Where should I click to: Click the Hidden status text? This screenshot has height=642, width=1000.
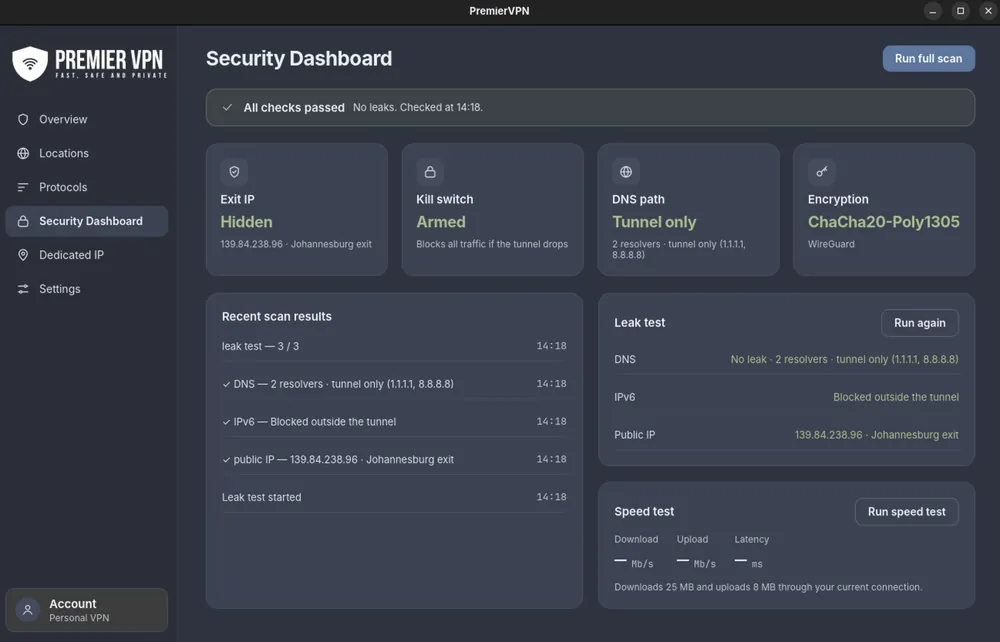[246, 222]
